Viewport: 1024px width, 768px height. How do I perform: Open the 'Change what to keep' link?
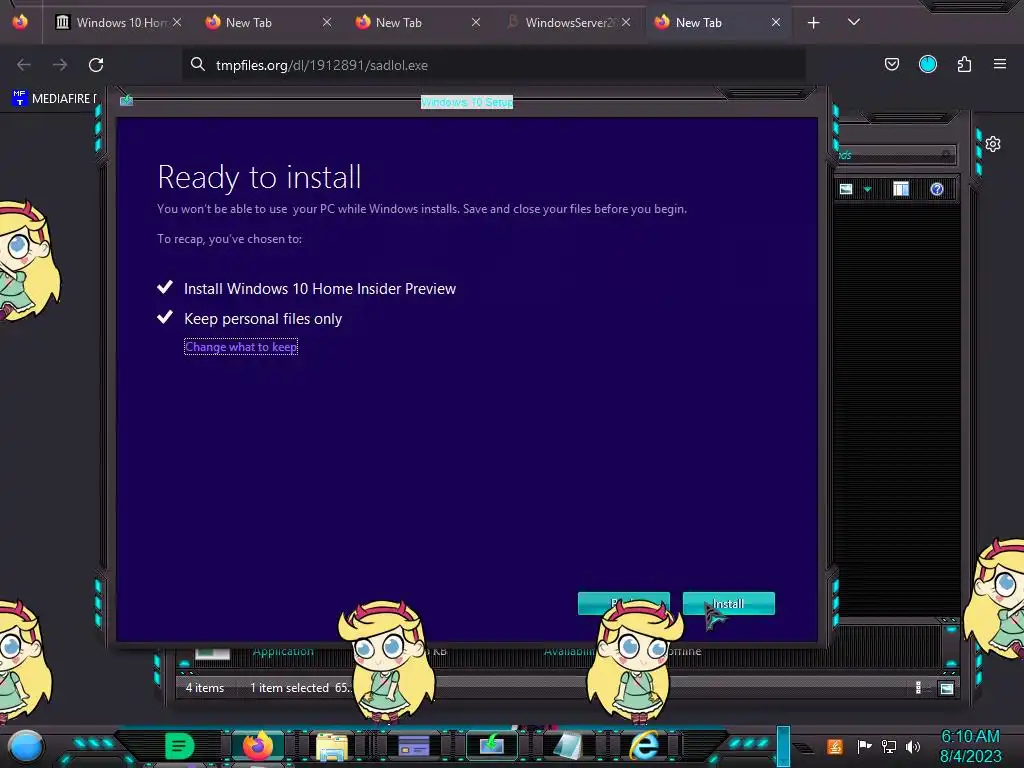(x=241, y=347)
